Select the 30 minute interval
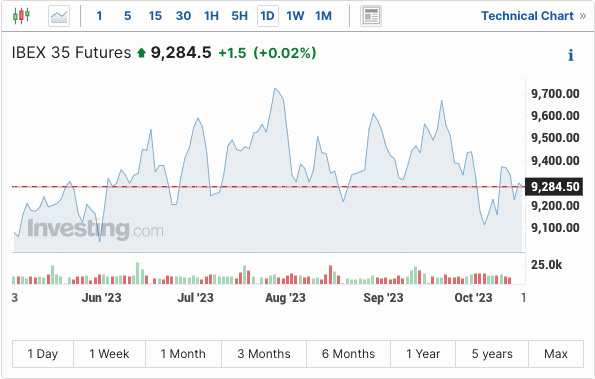 click(183, 16)
